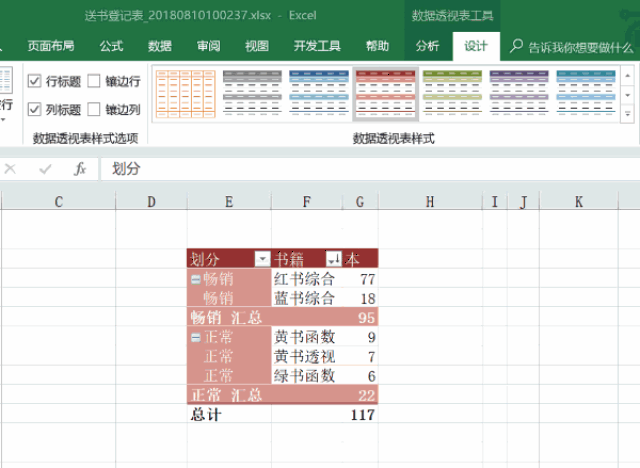Uncheck the 列标题 checkbox
This screenshot has width=640, height=468.
tap(34, 109)
